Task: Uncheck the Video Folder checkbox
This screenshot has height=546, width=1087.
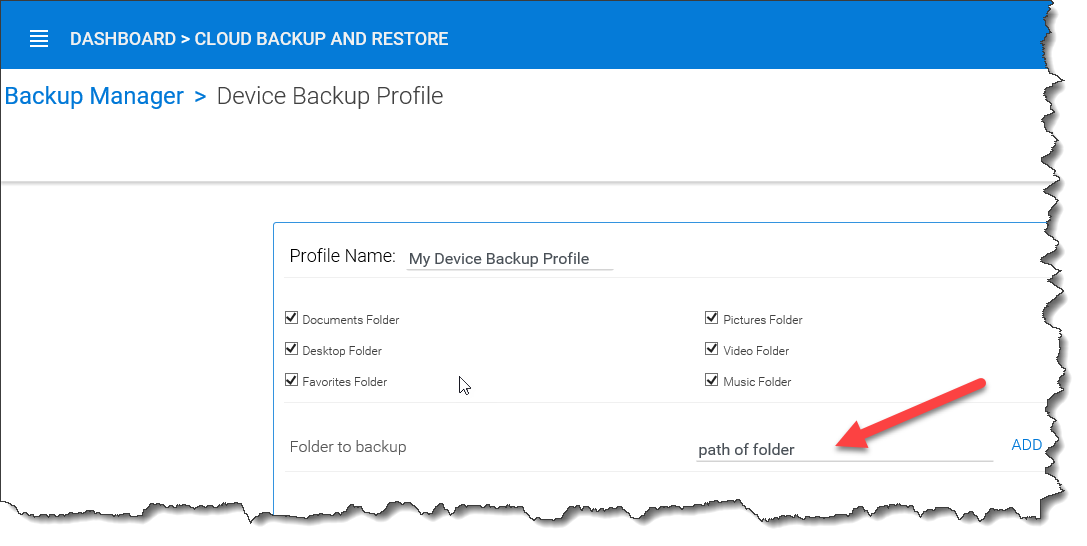Action: (711, 349)
